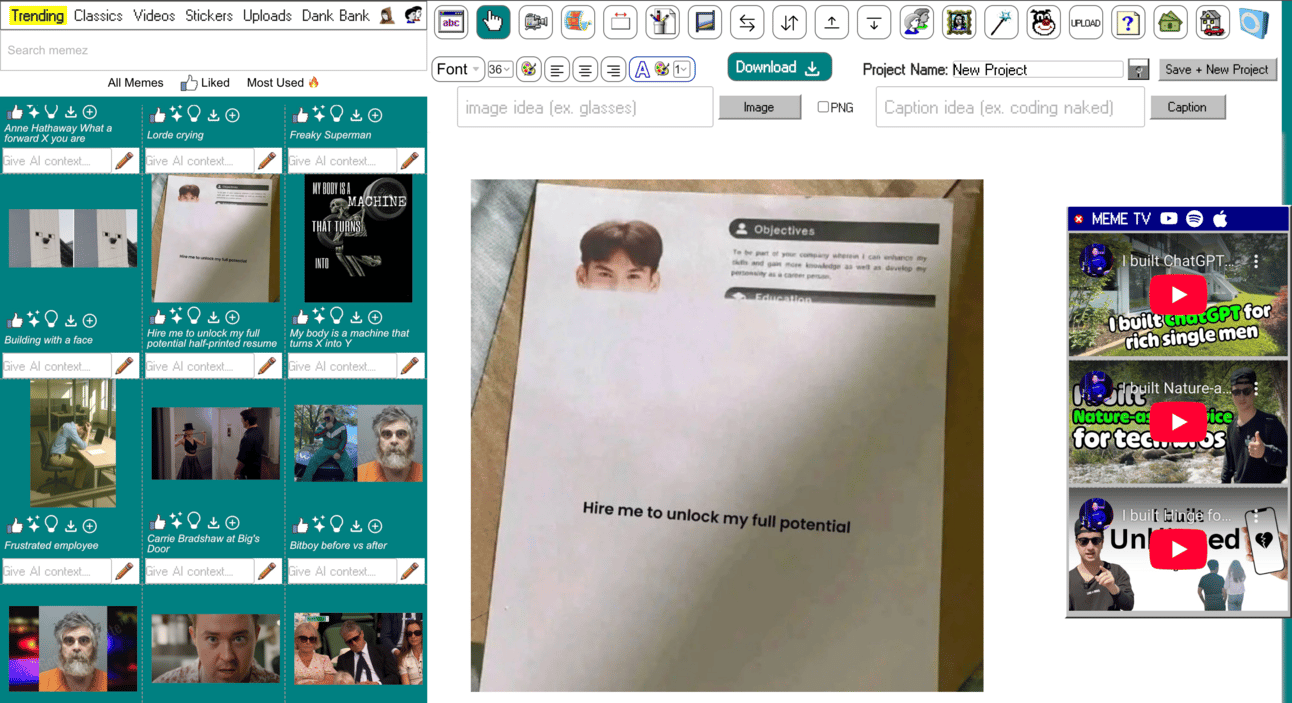Open the Dank Bank tab

pos(335,16)
